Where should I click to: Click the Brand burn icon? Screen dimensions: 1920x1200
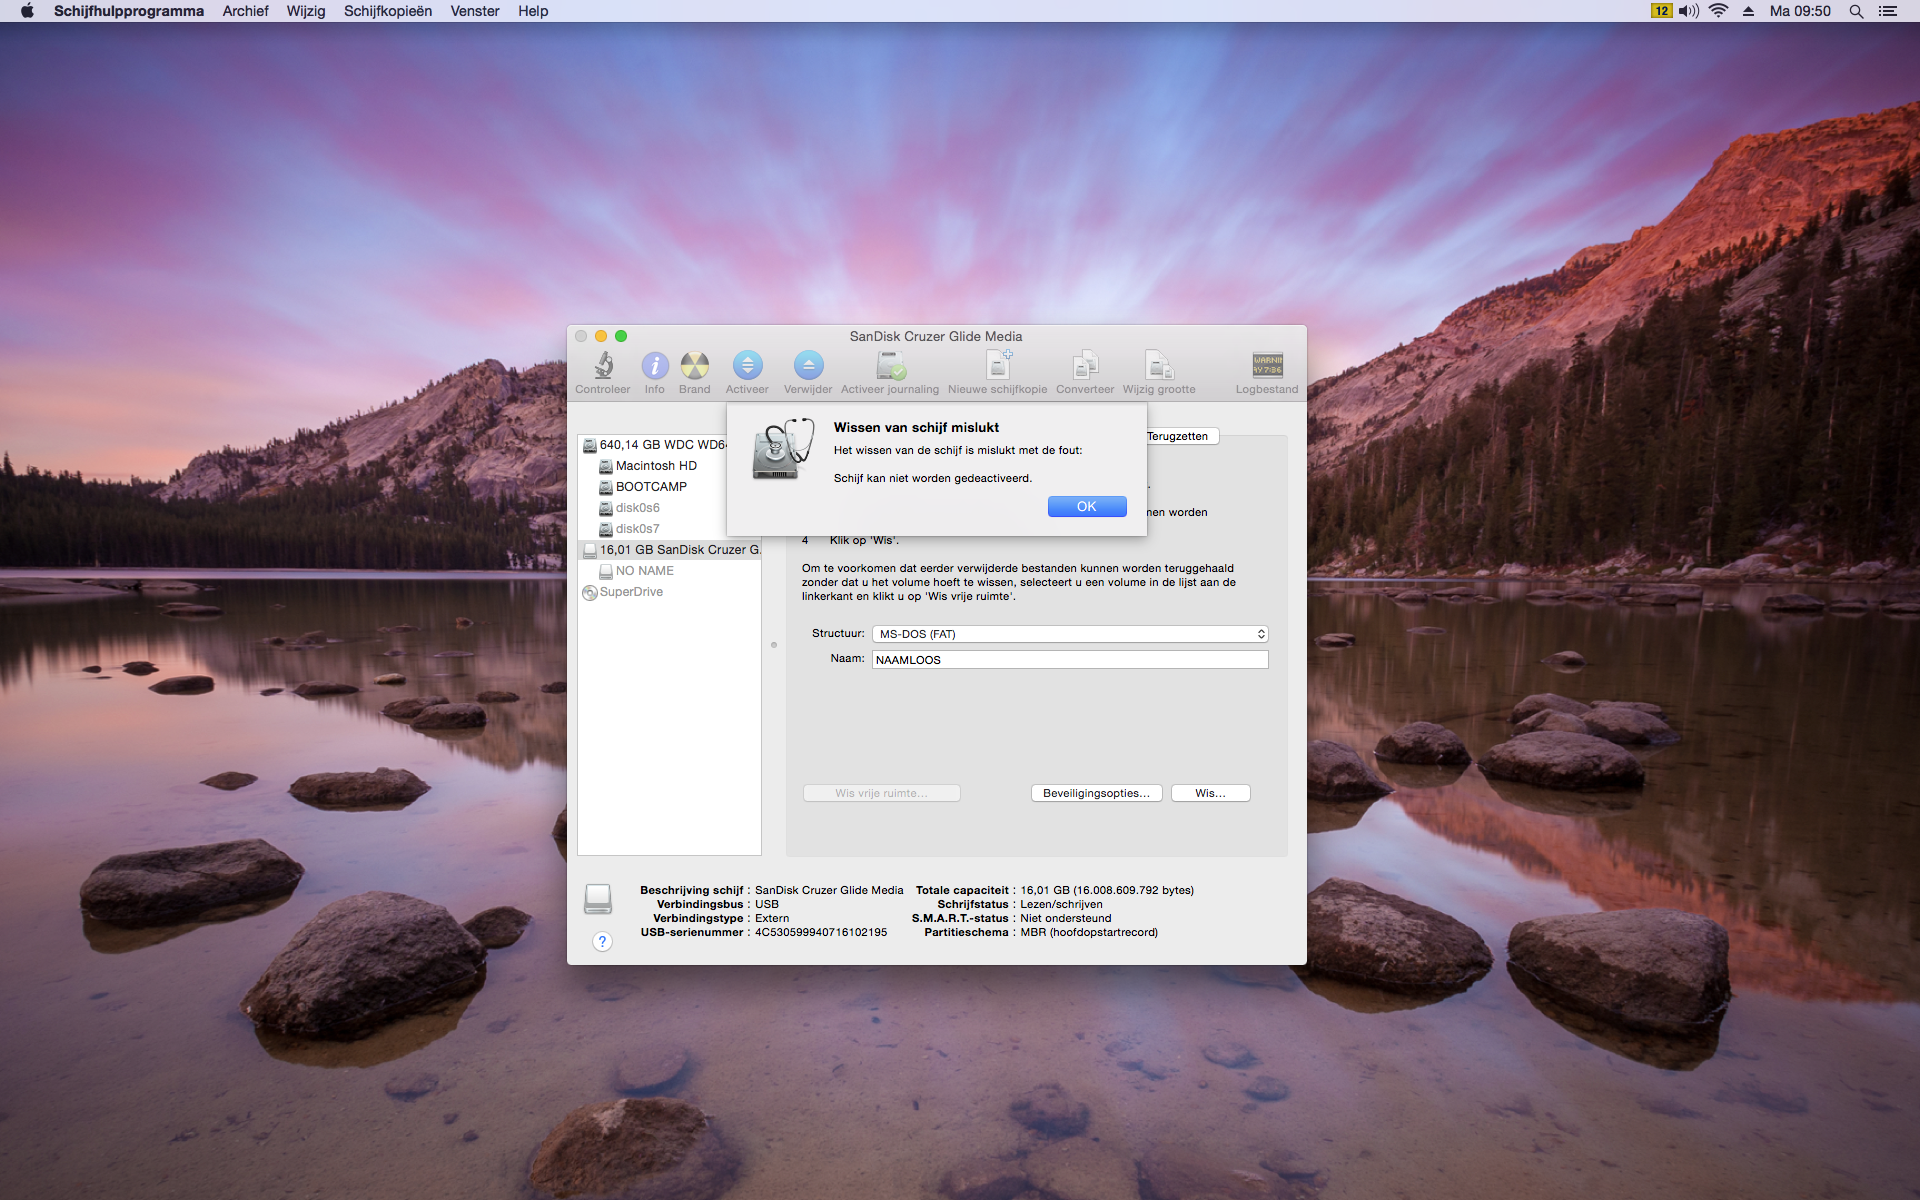click(x=695, y=366)
